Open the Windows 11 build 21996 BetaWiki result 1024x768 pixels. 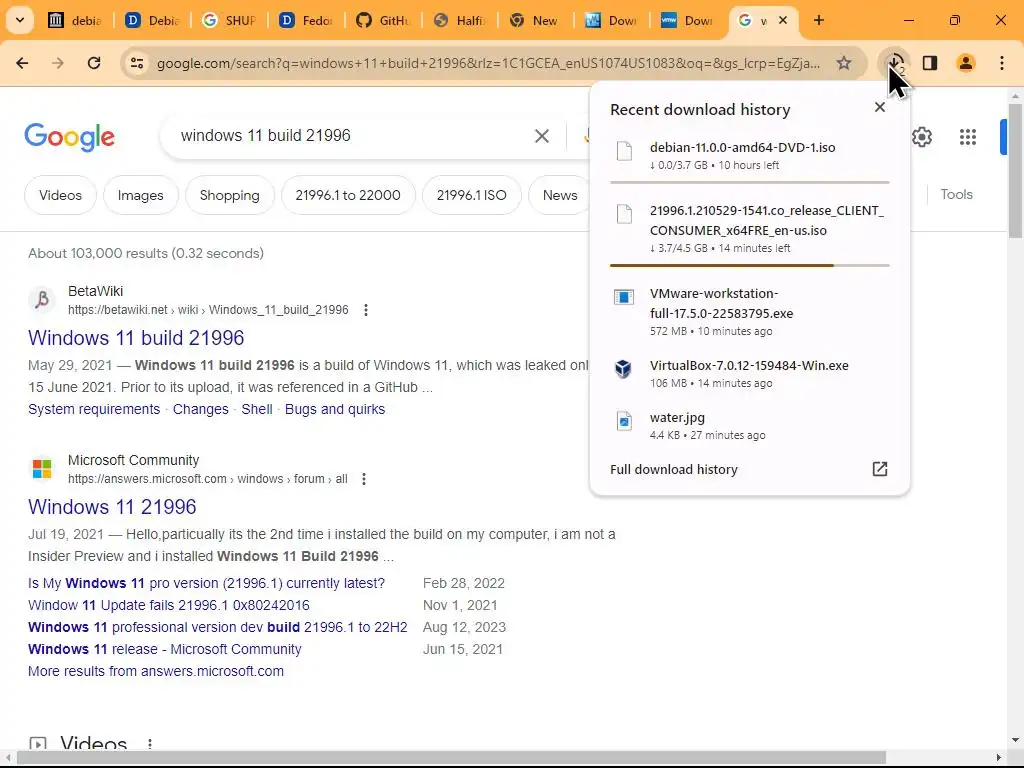point(136,338)
